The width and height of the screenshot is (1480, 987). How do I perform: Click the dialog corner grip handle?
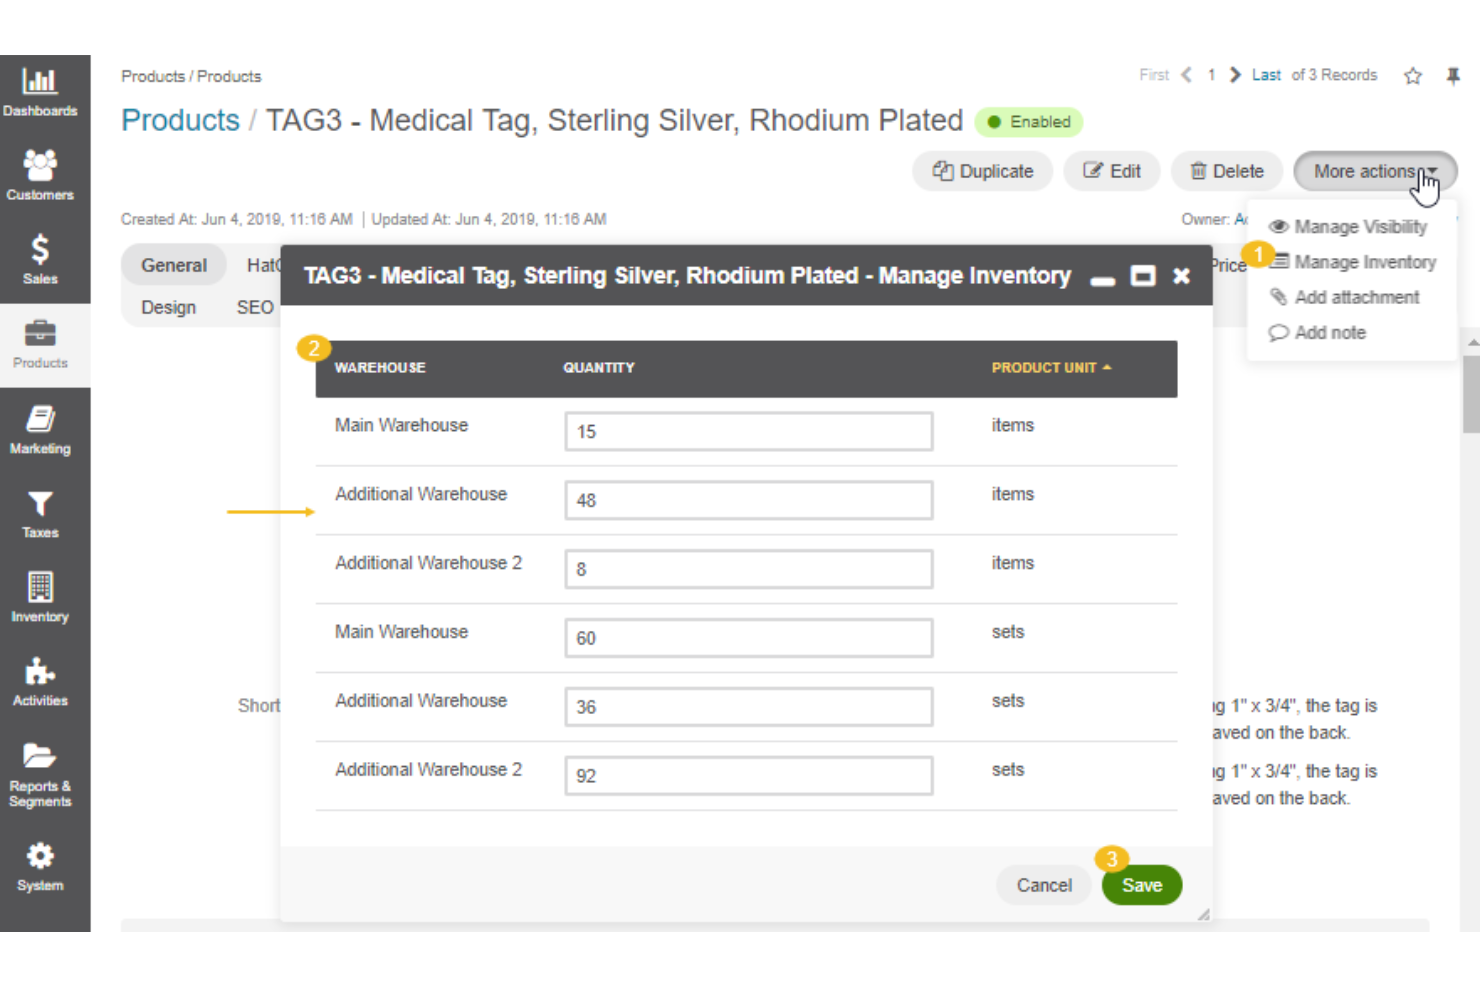point(1204,914)
